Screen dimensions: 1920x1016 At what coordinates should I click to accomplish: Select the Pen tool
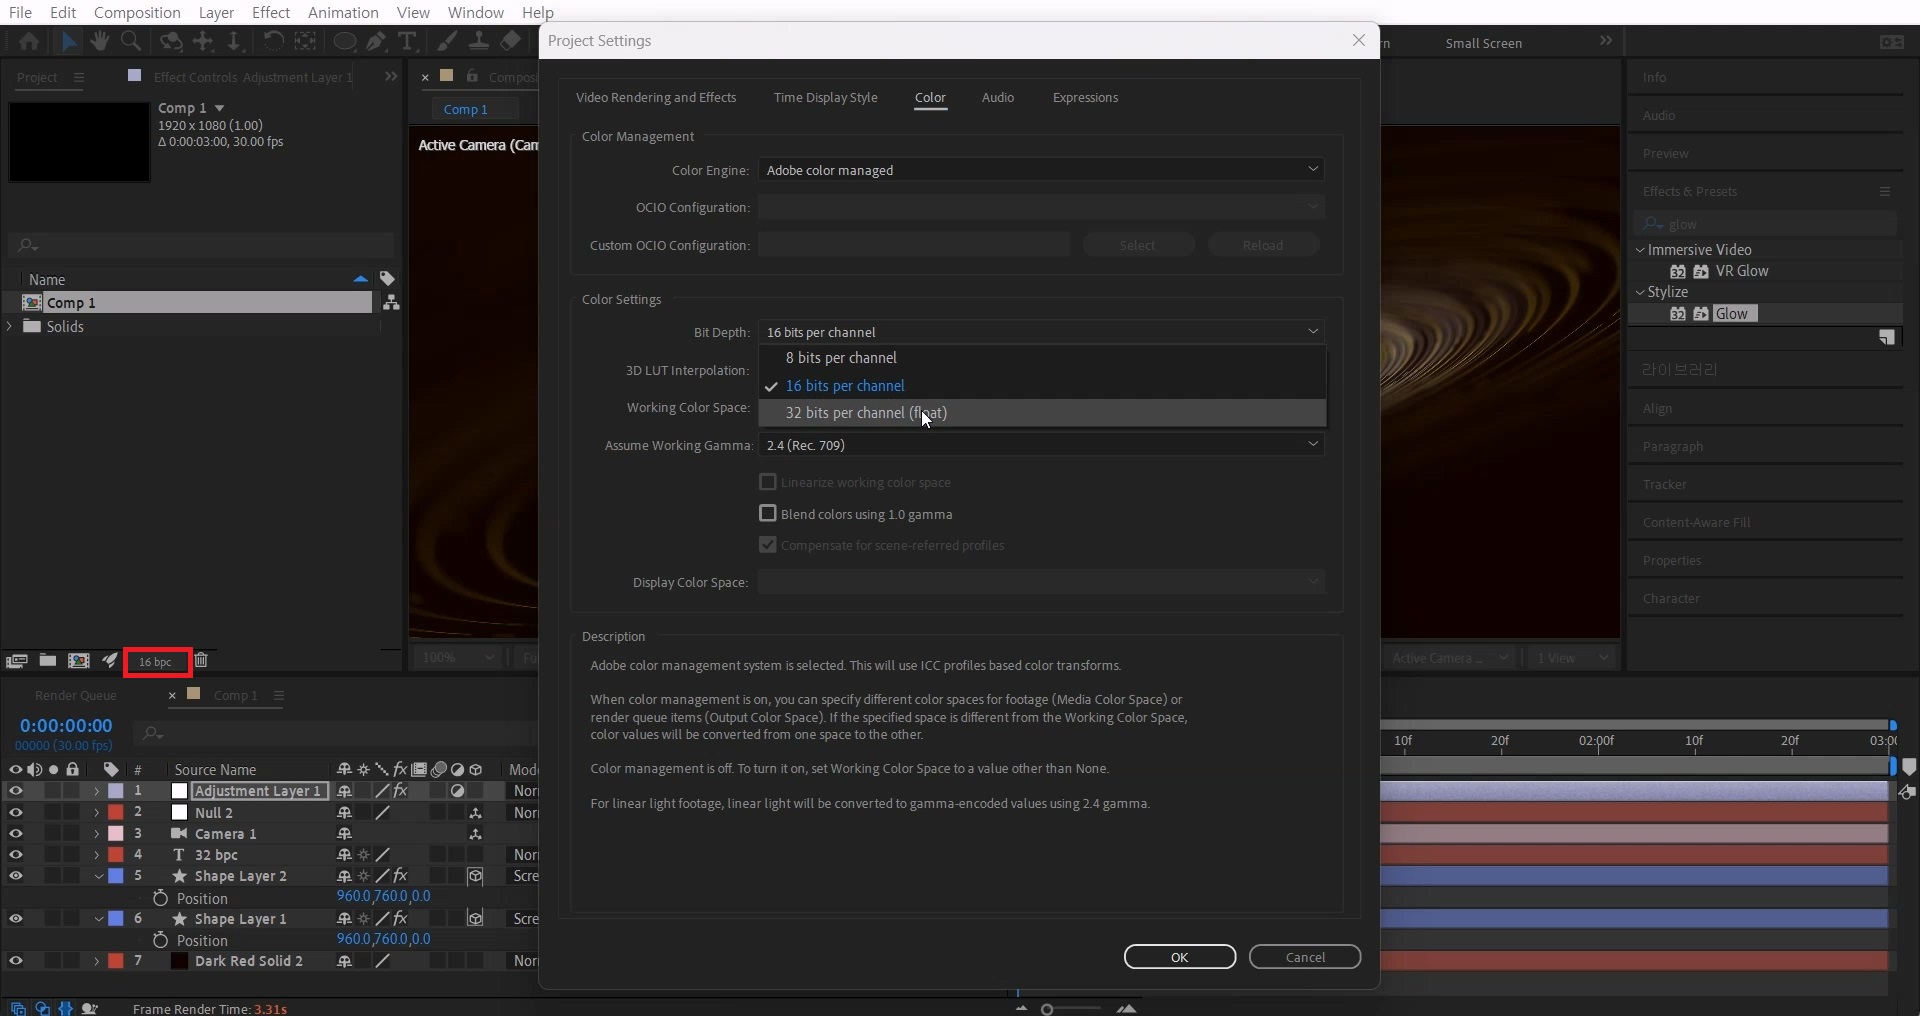(x=376, y=41)
